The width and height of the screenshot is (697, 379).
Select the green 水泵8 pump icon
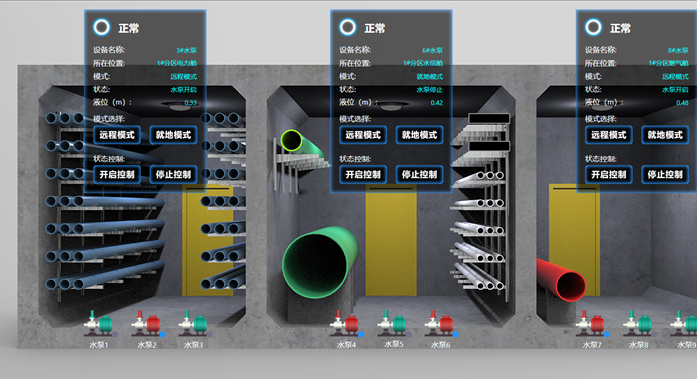pyautogui.click(x=637, y=323)
